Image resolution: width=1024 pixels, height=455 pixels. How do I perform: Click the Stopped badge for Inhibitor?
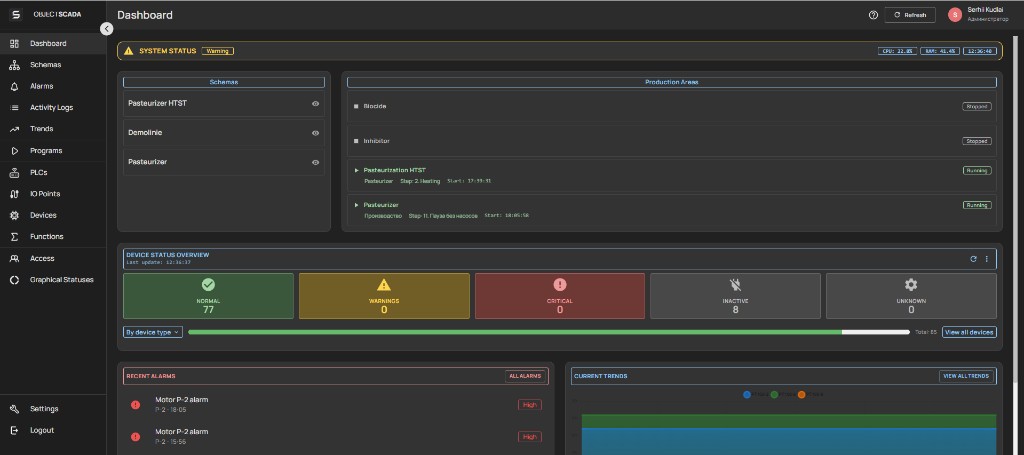pos(976,141)
